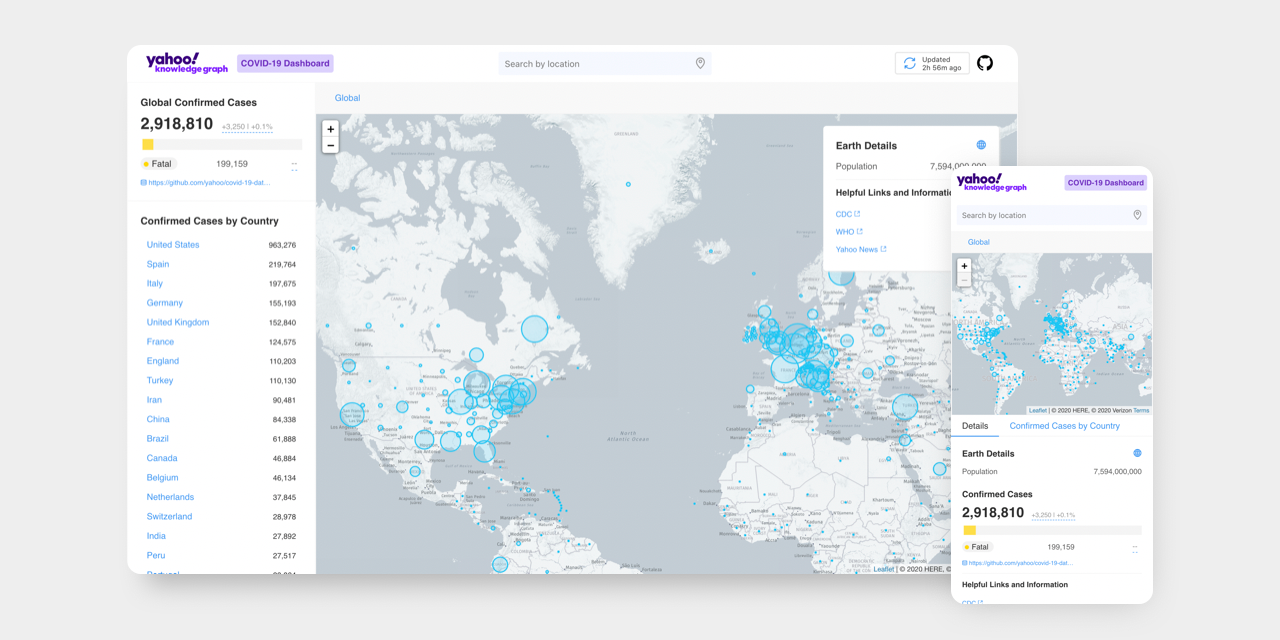Click the 963,276 United States count

(x=282, y=245)
